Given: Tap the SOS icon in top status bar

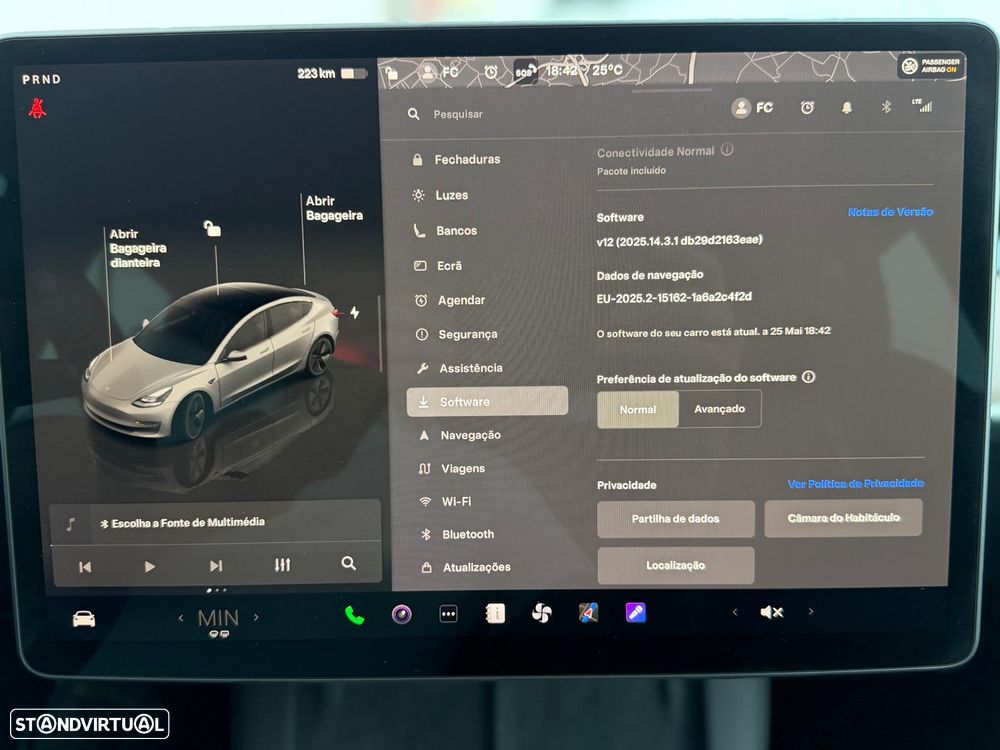Looking at the screenshot, I should (524, 72).
